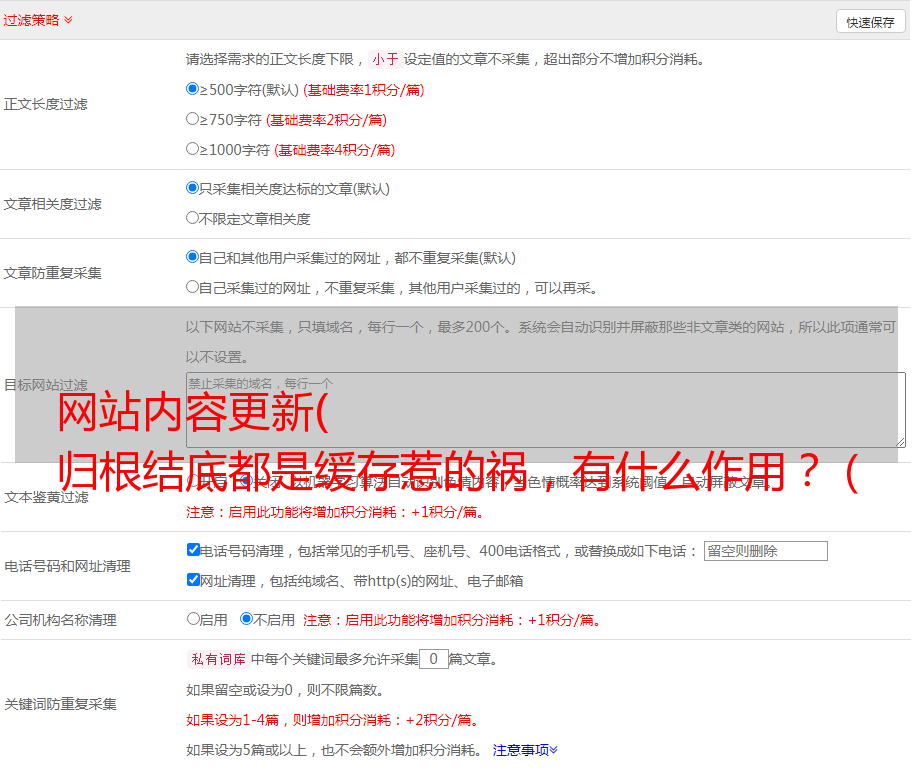The height and width of the screenshot is (768, 912).
Task: Select the ≥1000字符 length filter
Action: pos(193,149)
